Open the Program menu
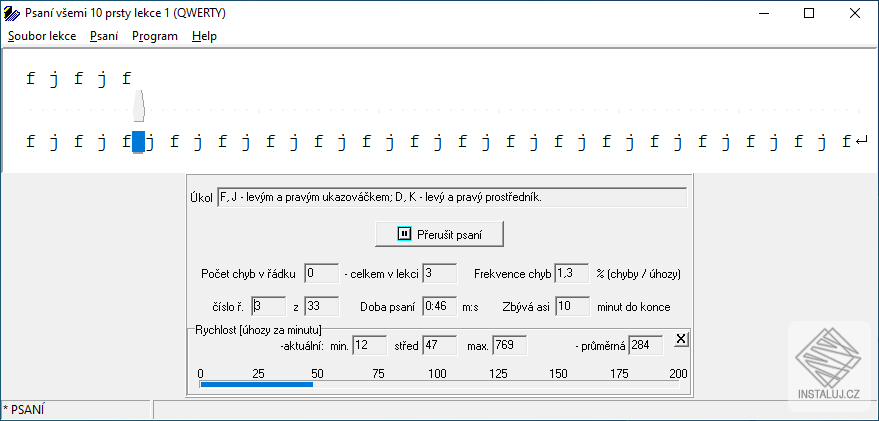Screen dimensions: 879x421 [155, 36]
